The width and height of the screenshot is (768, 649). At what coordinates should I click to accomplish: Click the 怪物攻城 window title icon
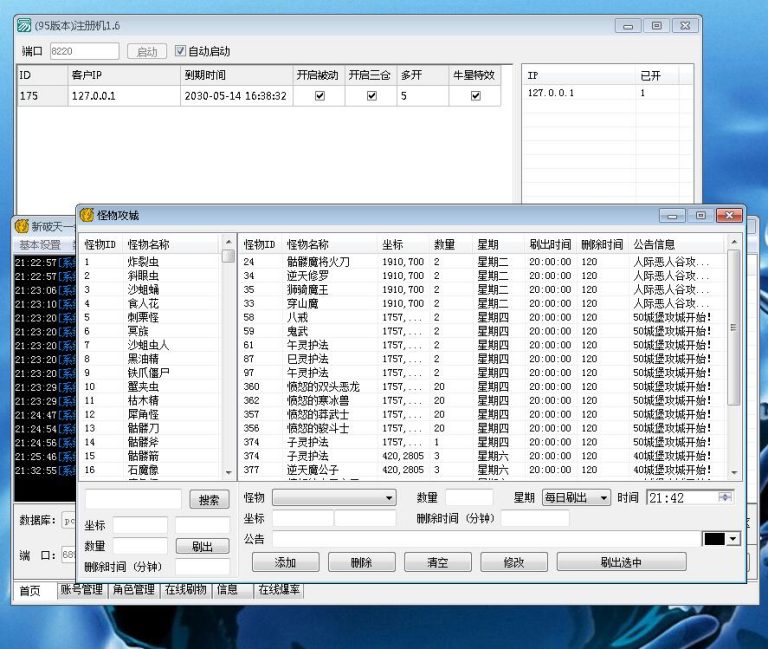[x=87, y=215]
